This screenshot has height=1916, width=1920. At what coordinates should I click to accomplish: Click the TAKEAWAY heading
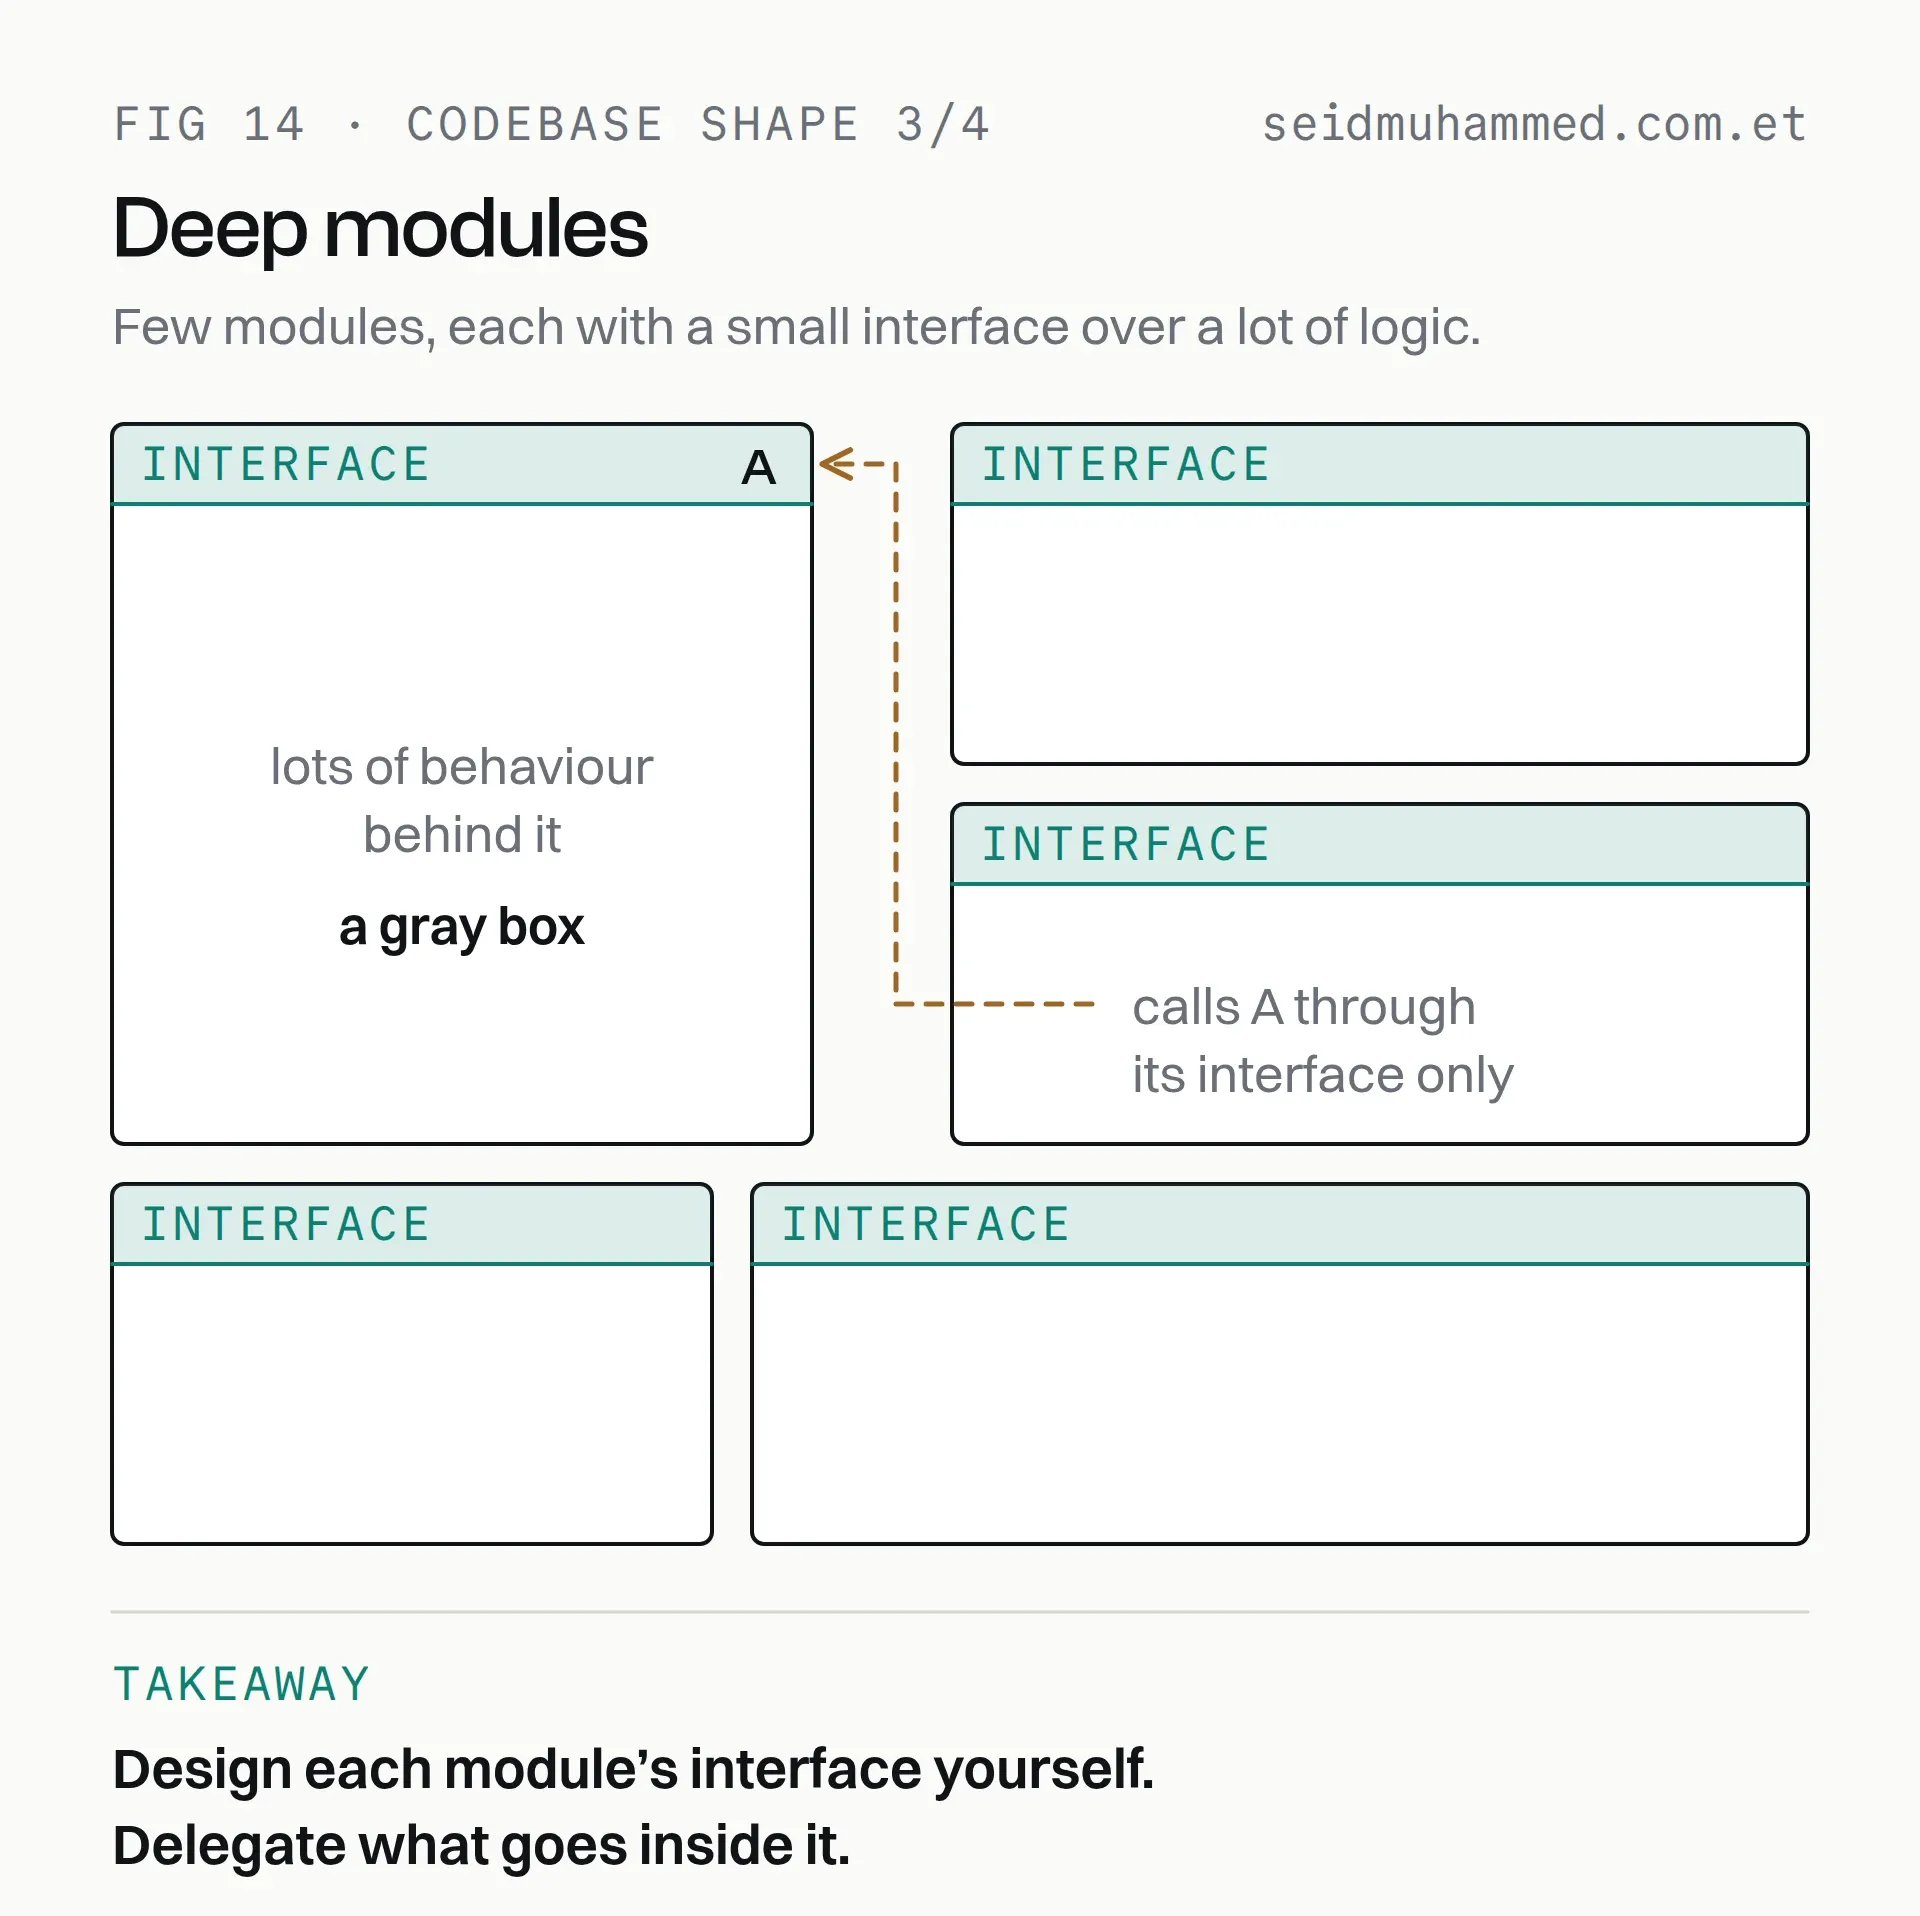(241, 1684)
